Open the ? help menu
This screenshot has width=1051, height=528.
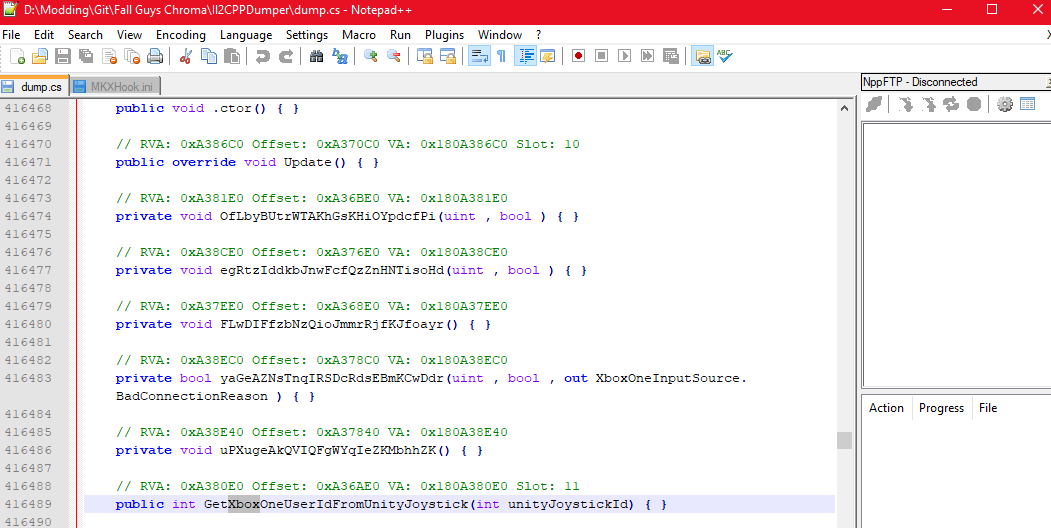click(x=538, y=35)
